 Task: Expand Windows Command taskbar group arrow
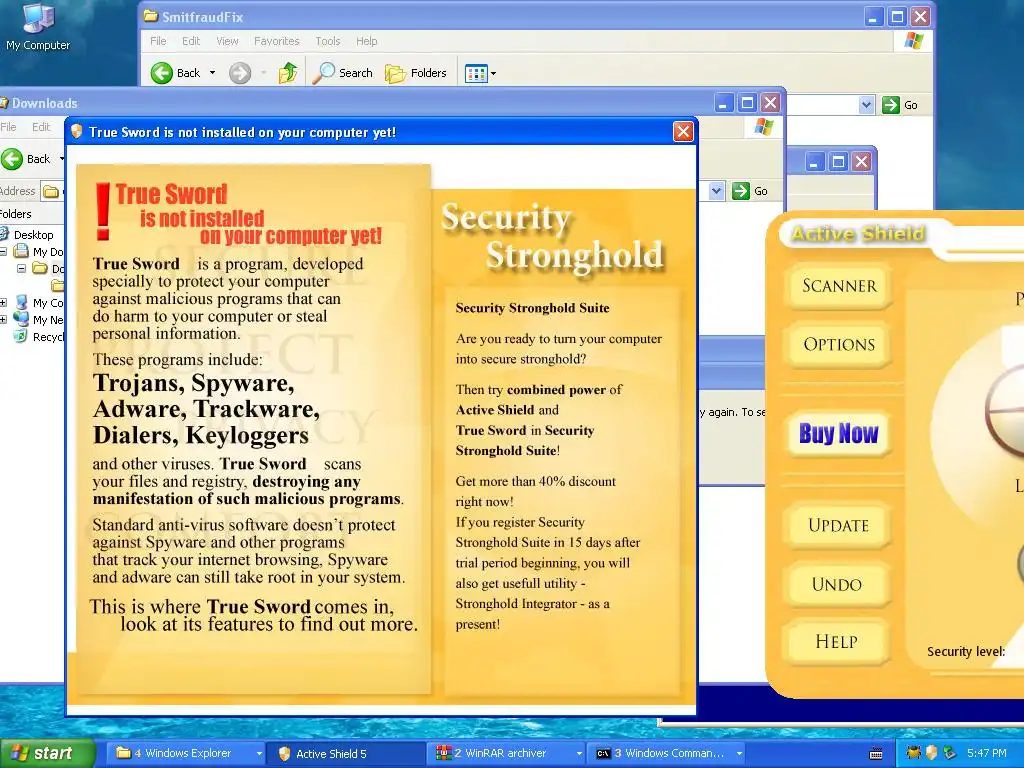point(739,753)
